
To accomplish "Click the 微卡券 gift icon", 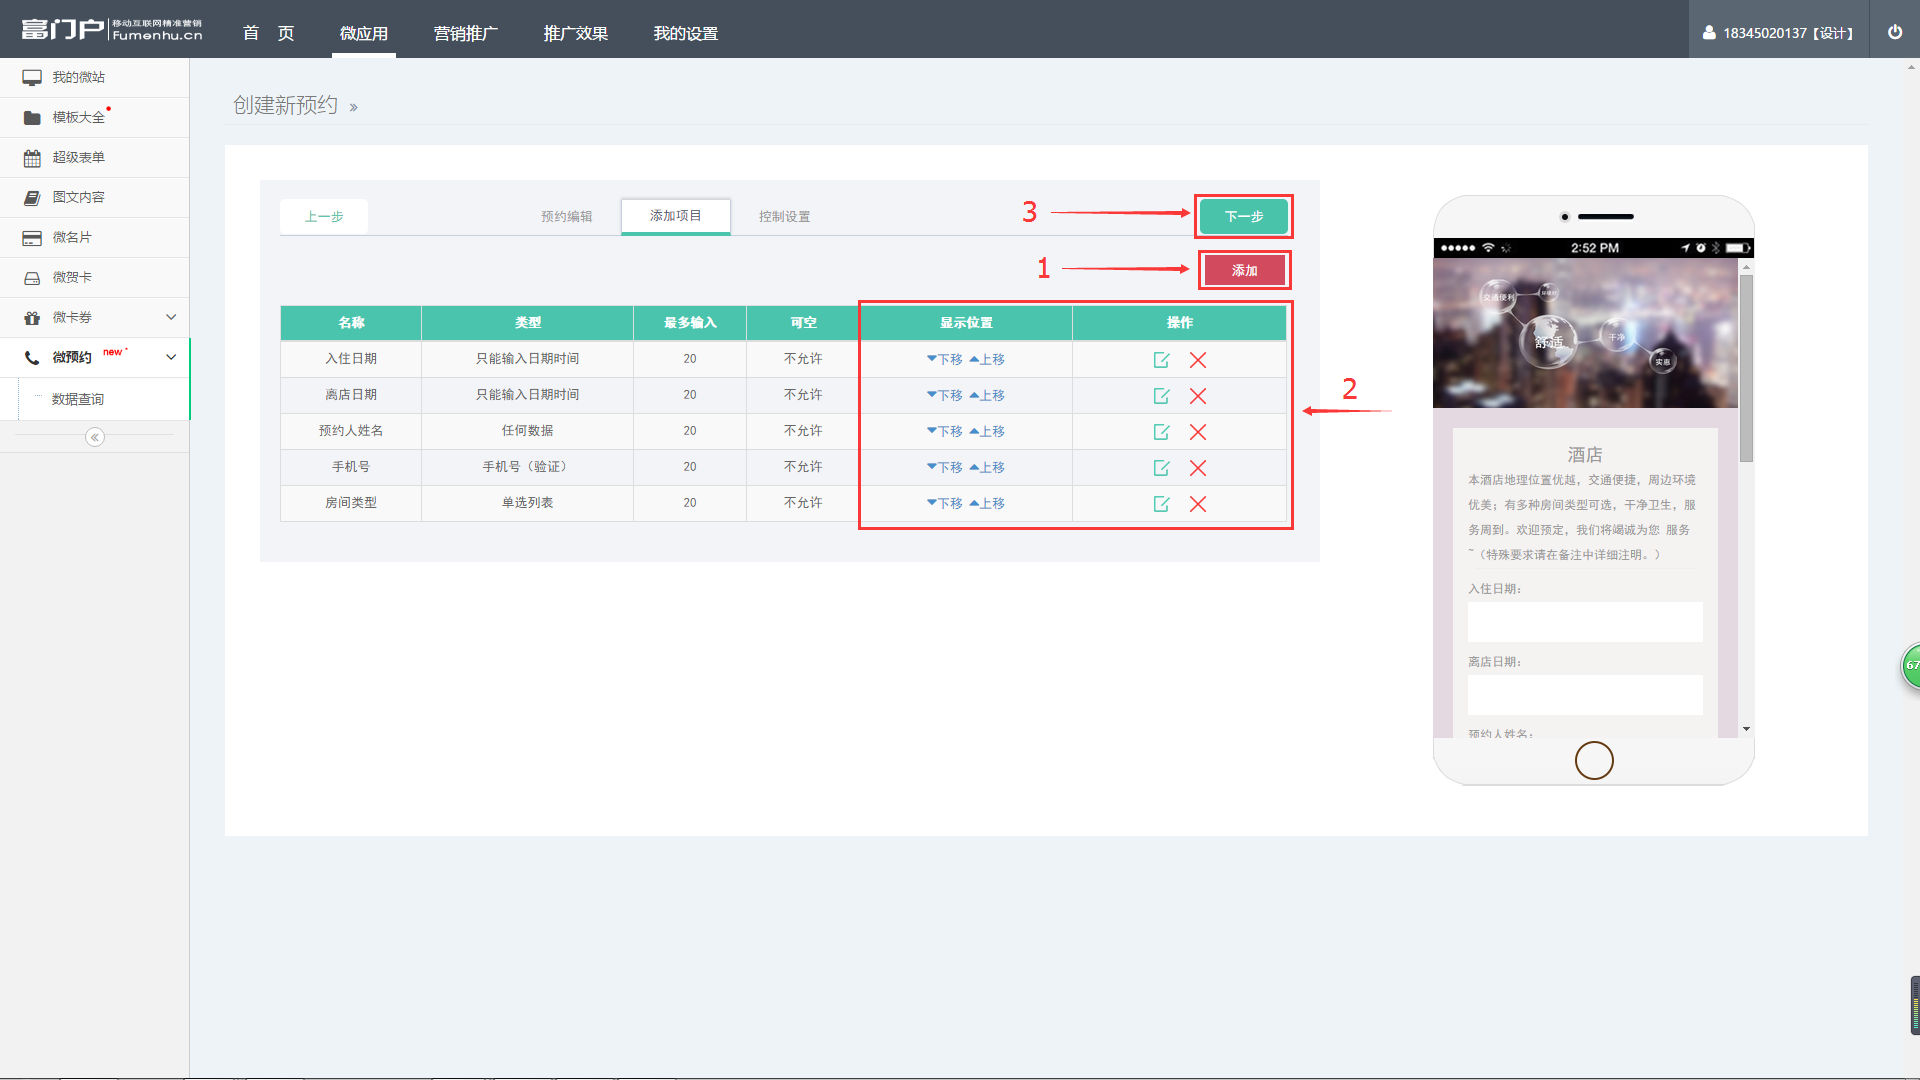I will coord(32,317).
